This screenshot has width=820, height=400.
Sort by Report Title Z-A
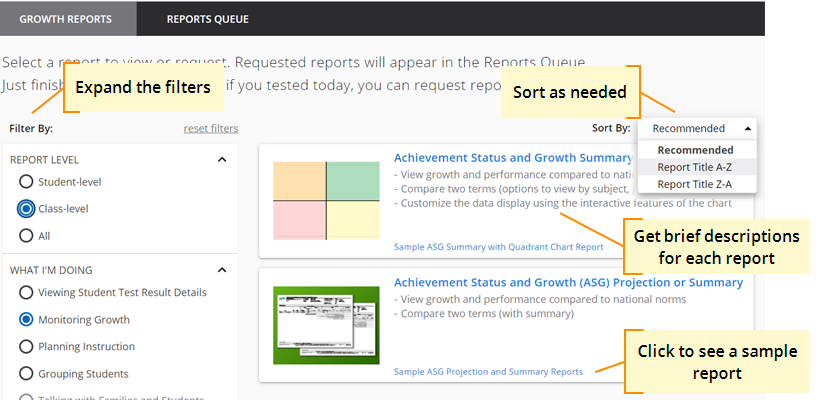tap(694, 184)
